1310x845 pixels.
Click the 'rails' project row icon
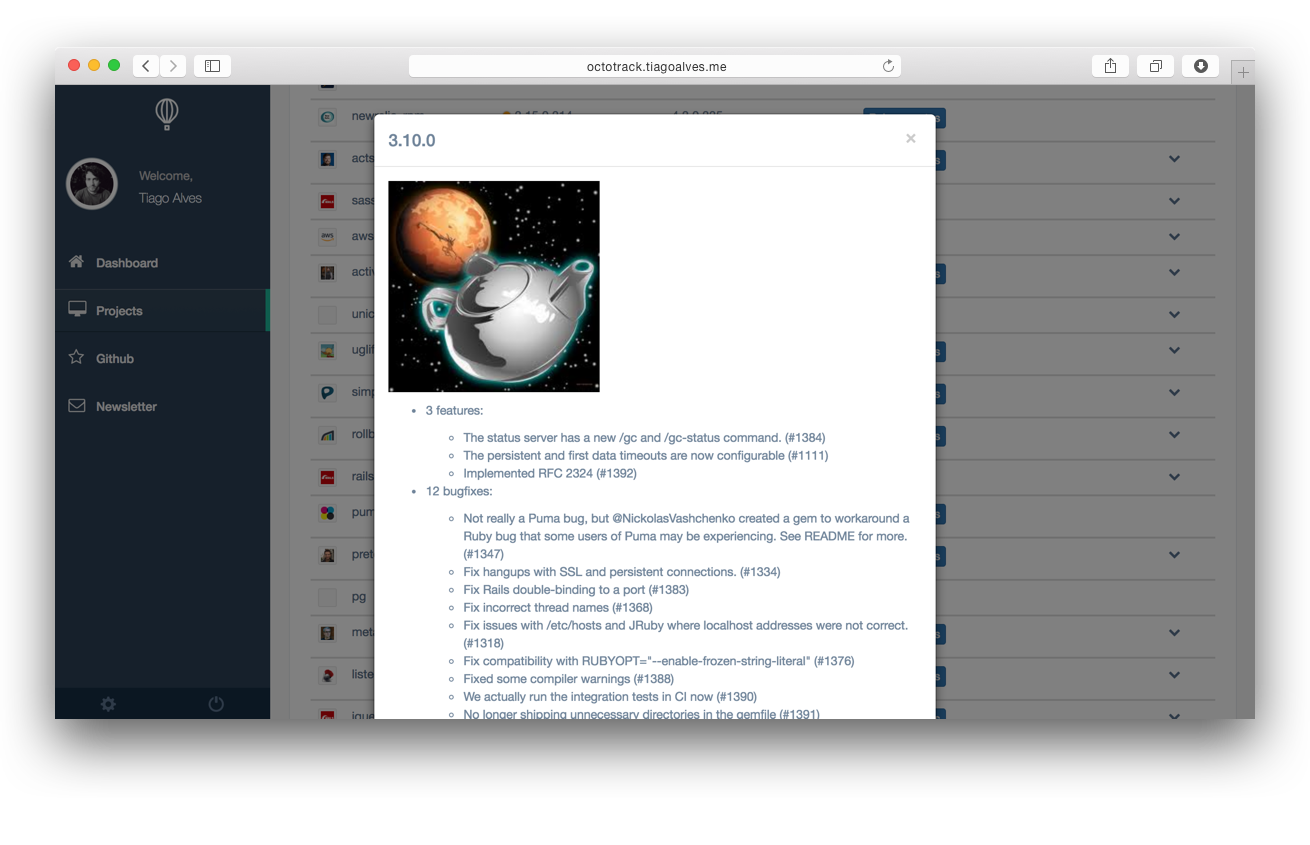tap(327, 477)
